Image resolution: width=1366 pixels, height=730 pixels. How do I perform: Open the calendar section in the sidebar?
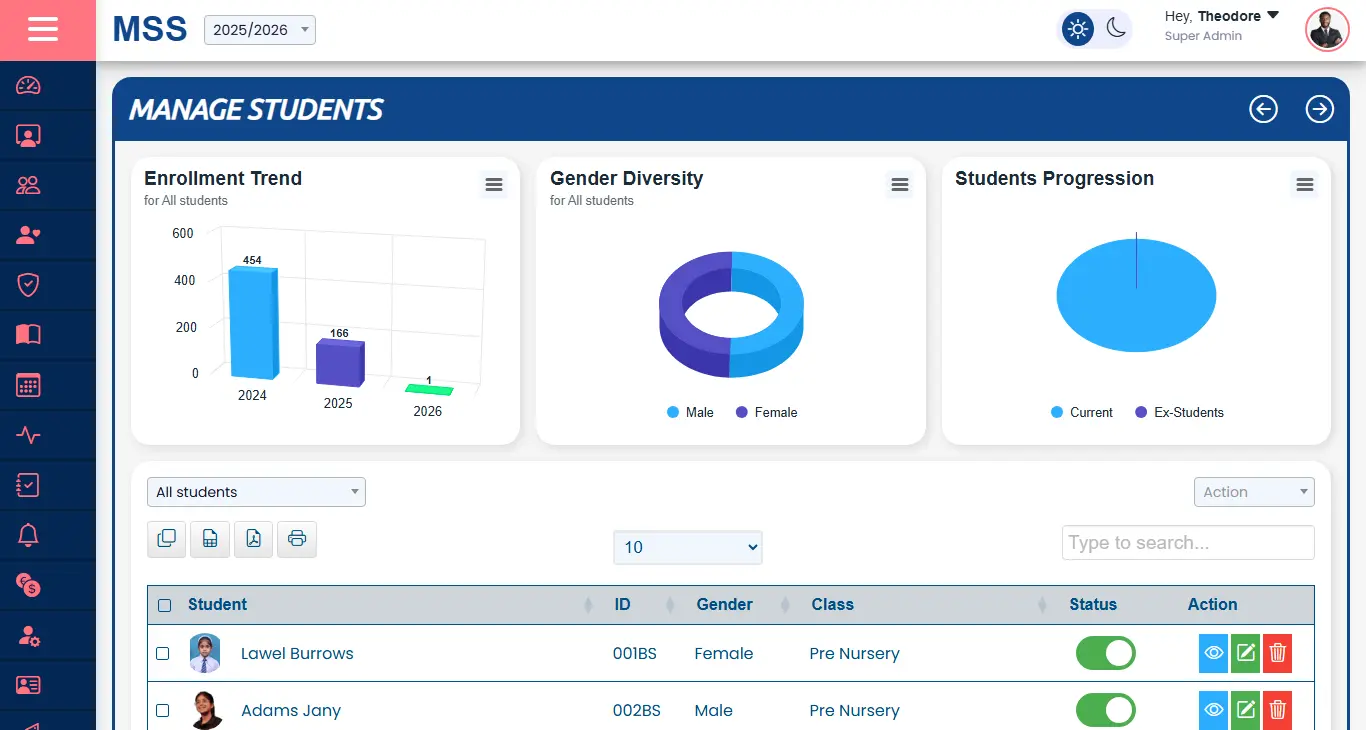click(25, 385)
